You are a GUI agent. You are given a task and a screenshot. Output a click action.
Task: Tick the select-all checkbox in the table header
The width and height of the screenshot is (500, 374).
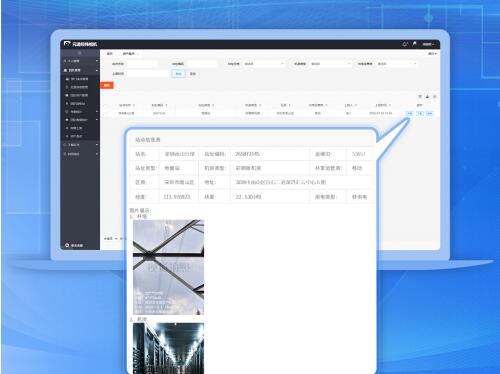pos(106,105)
